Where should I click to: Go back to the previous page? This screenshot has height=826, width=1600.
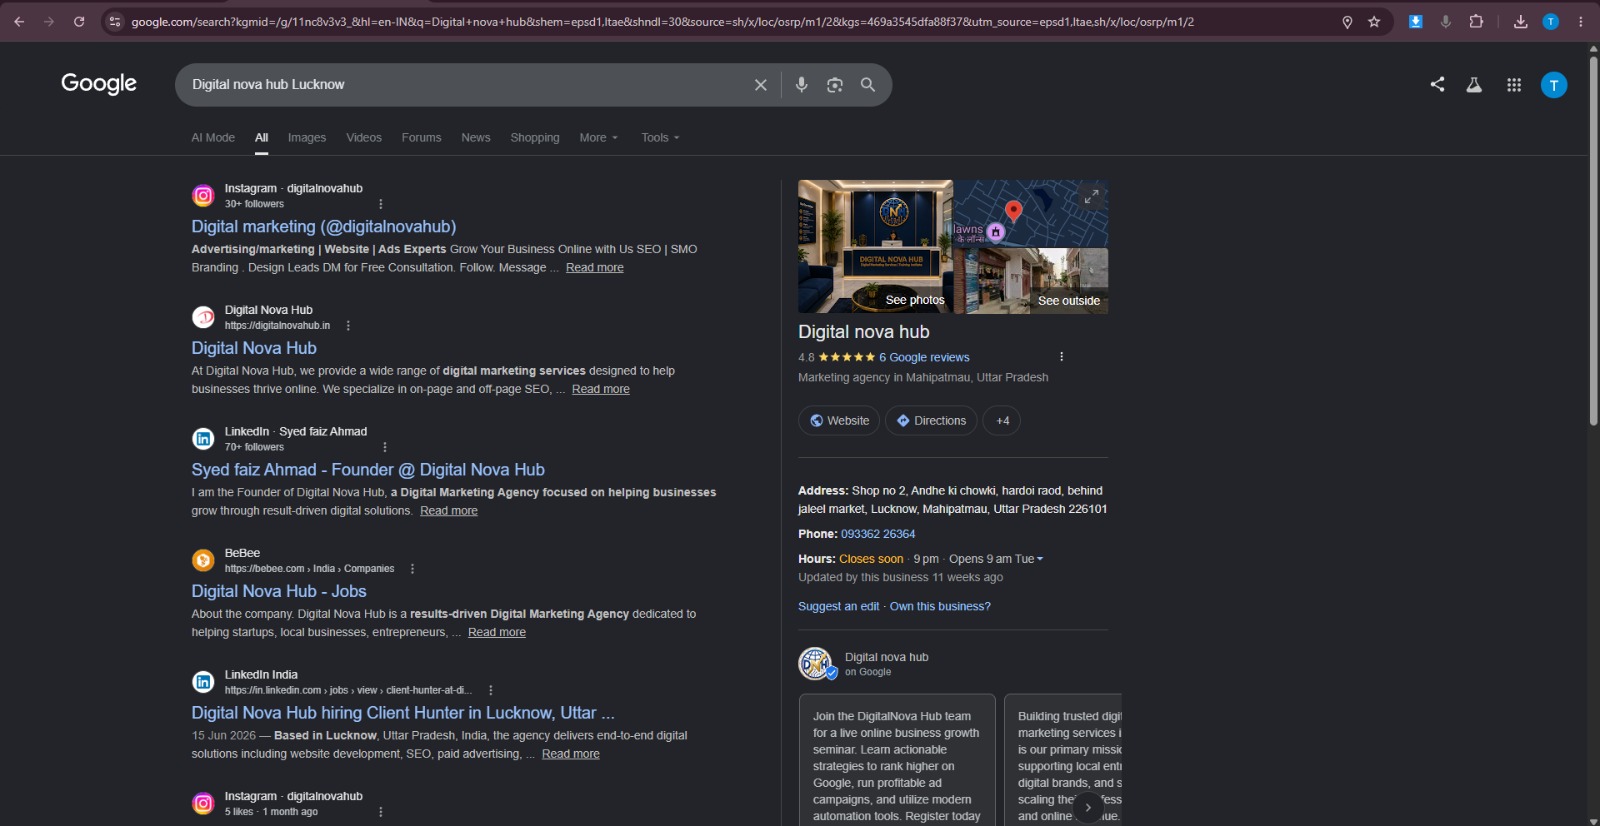click(x=19, y=21)
